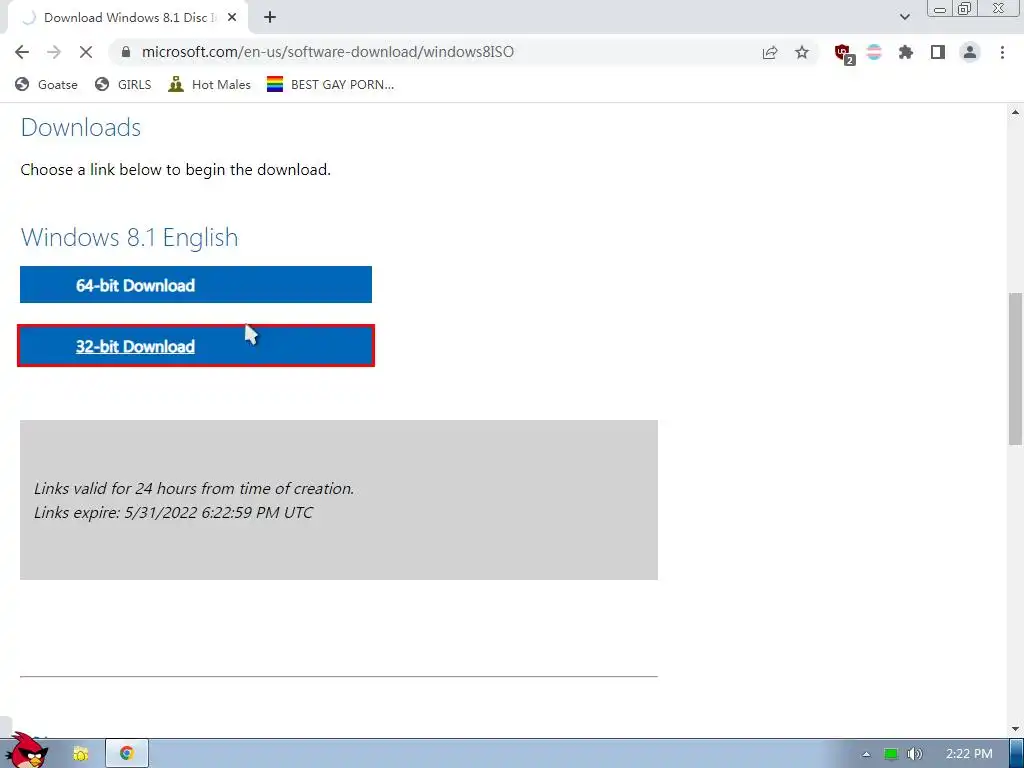The image size is (1024, 768).
Task: Open the uBlock Origin extension
Action: coord(844,53)
